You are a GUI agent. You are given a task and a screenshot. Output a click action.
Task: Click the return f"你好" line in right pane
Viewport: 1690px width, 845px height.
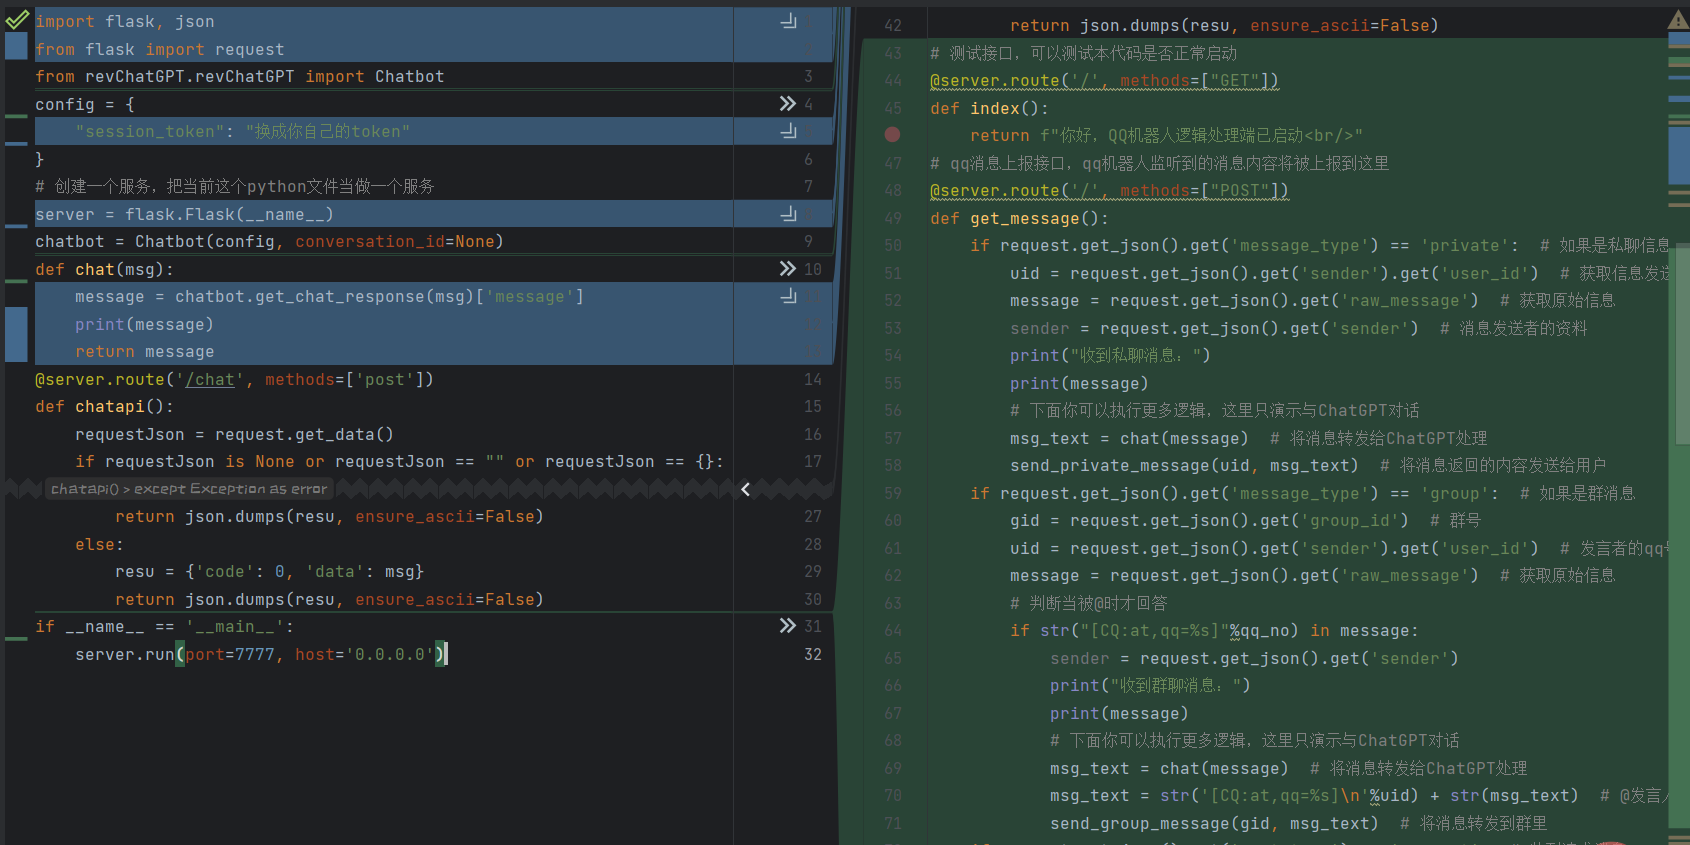tap(1167, 136)
